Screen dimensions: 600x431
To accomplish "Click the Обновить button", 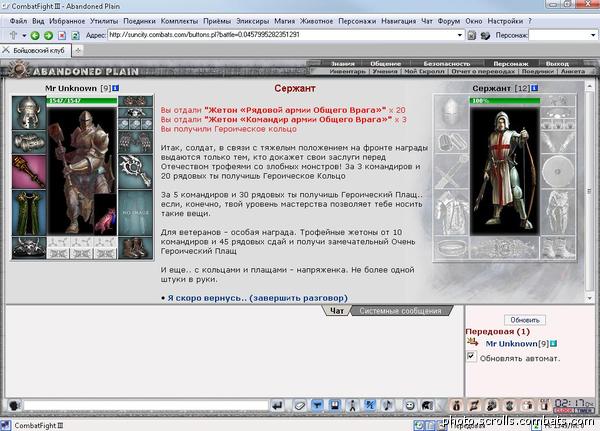I will [525, 320].
